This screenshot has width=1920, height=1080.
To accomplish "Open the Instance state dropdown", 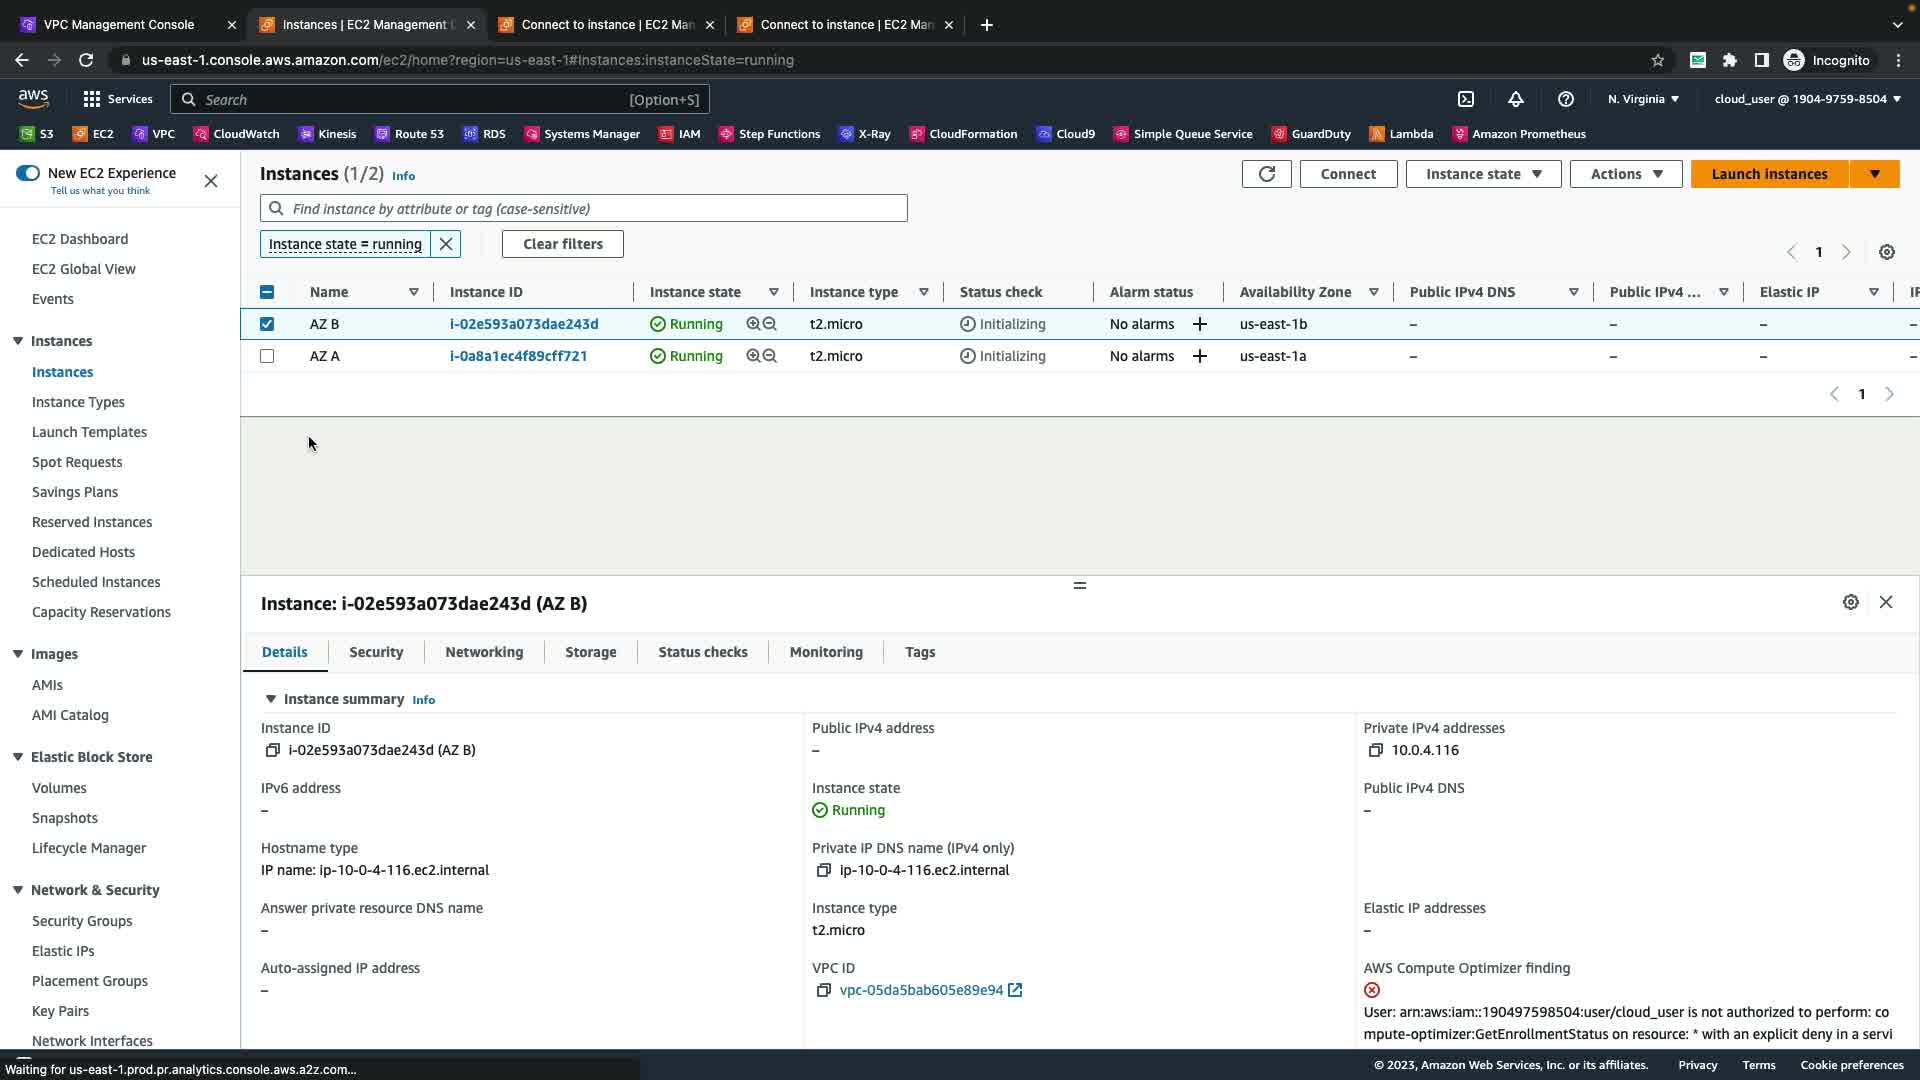I will coord(1483,174).
